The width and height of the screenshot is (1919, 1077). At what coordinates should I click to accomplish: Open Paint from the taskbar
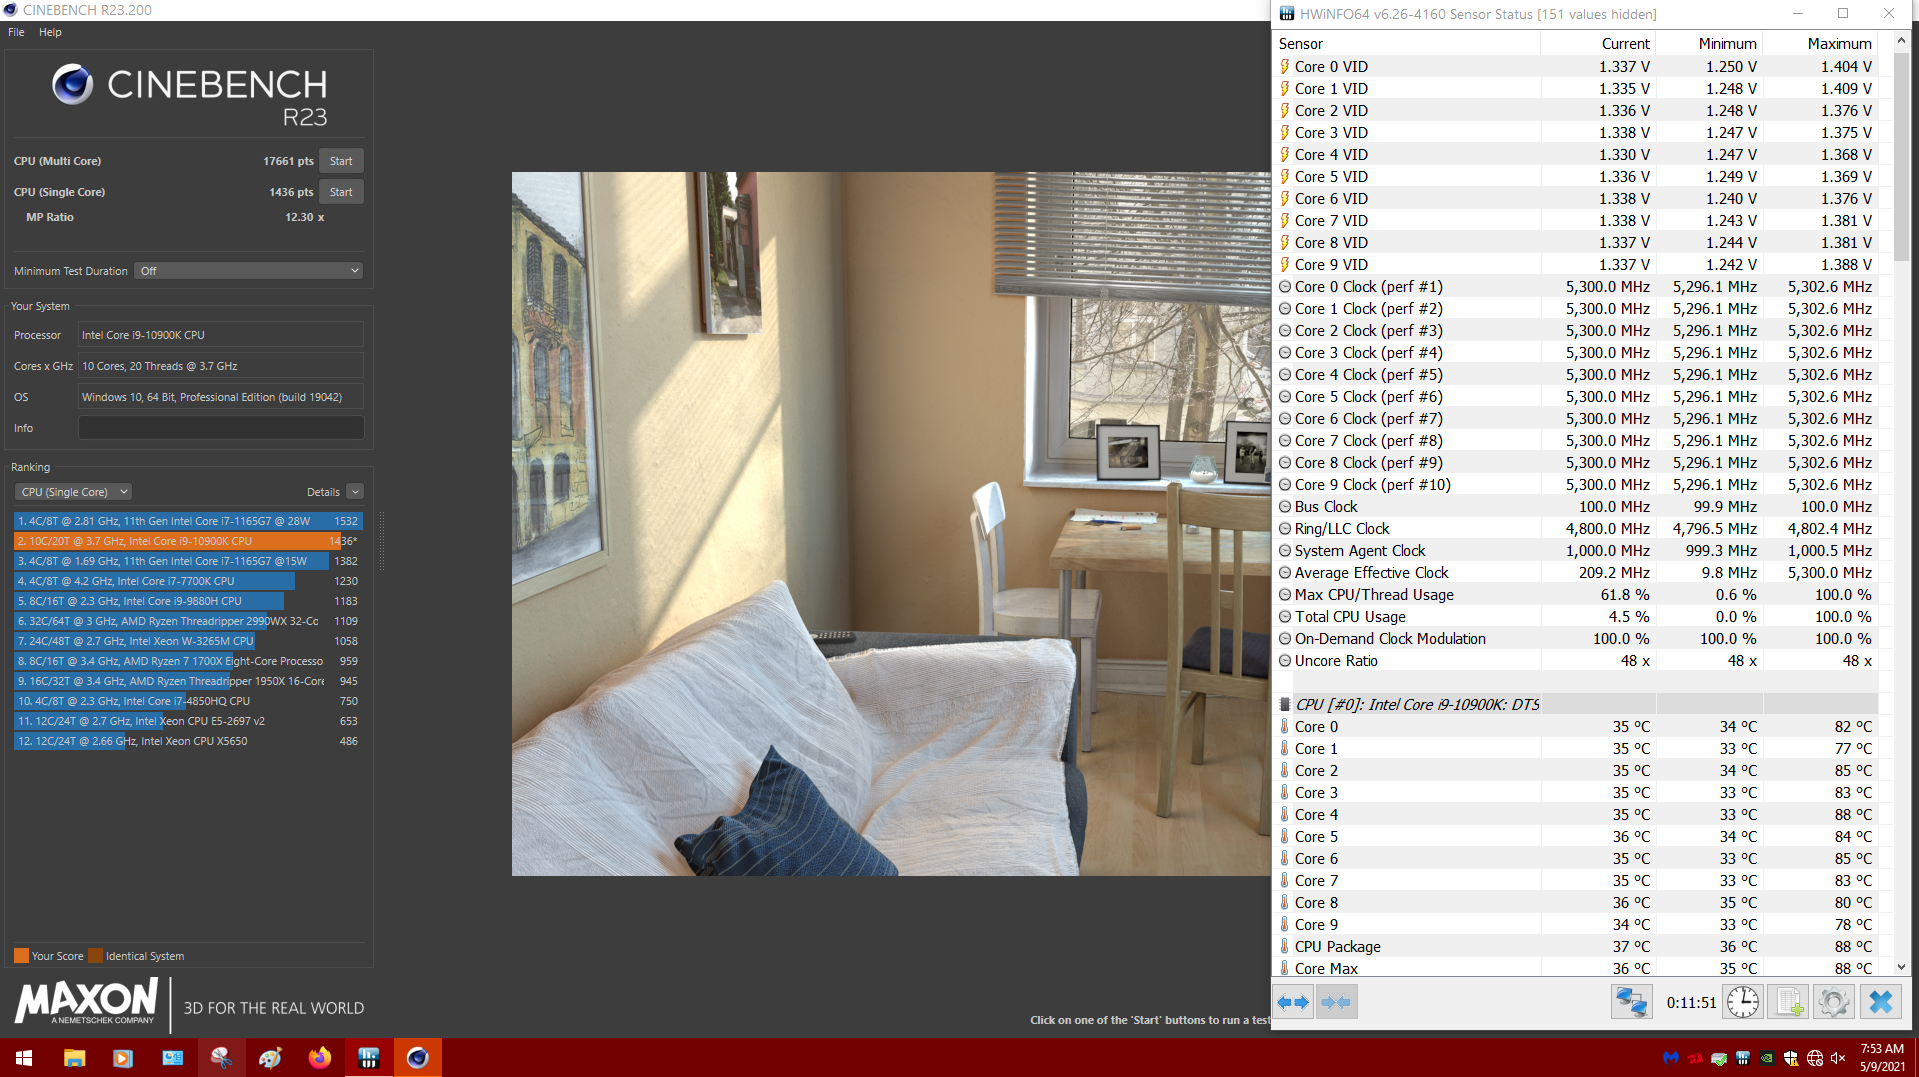[270, 1058]
